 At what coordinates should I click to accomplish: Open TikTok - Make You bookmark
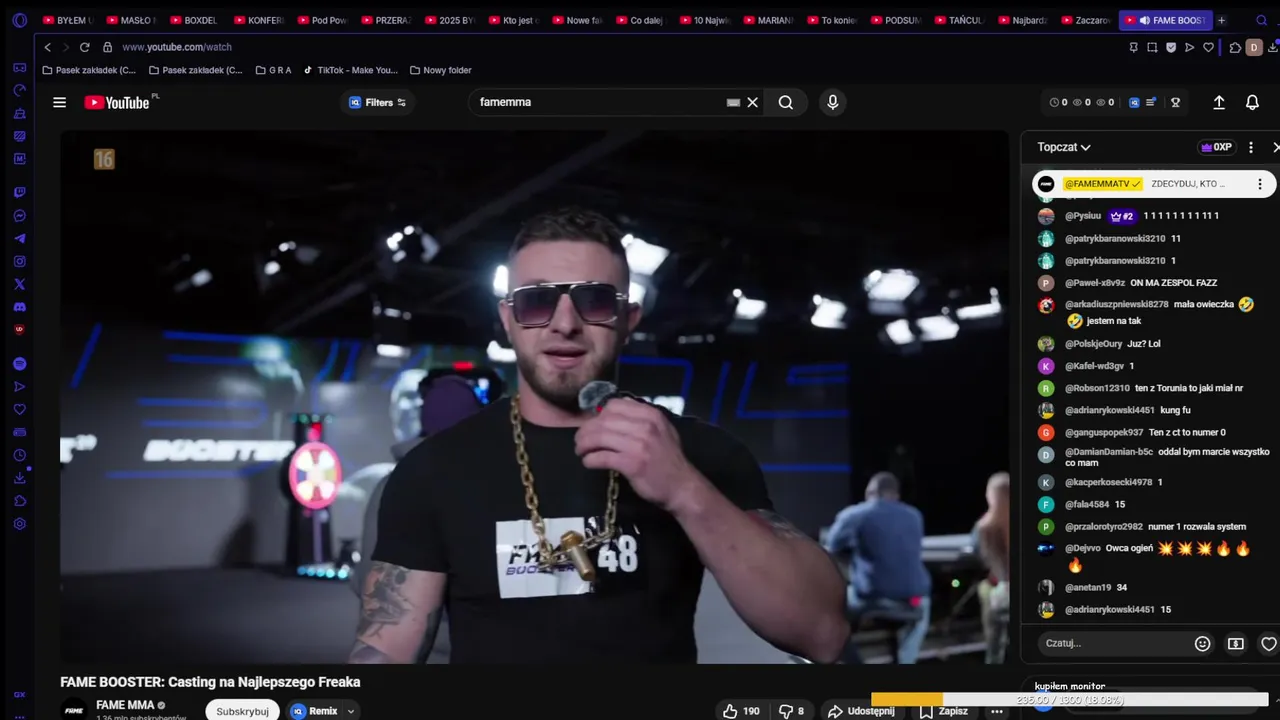click(351, 70)
